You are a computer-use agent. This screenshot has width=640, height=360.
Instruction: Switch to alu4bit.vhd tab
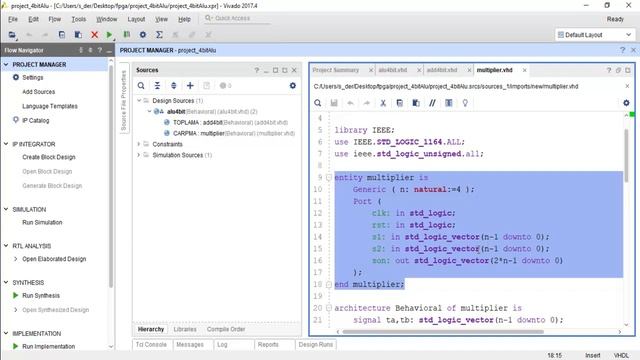coord(392,70)
